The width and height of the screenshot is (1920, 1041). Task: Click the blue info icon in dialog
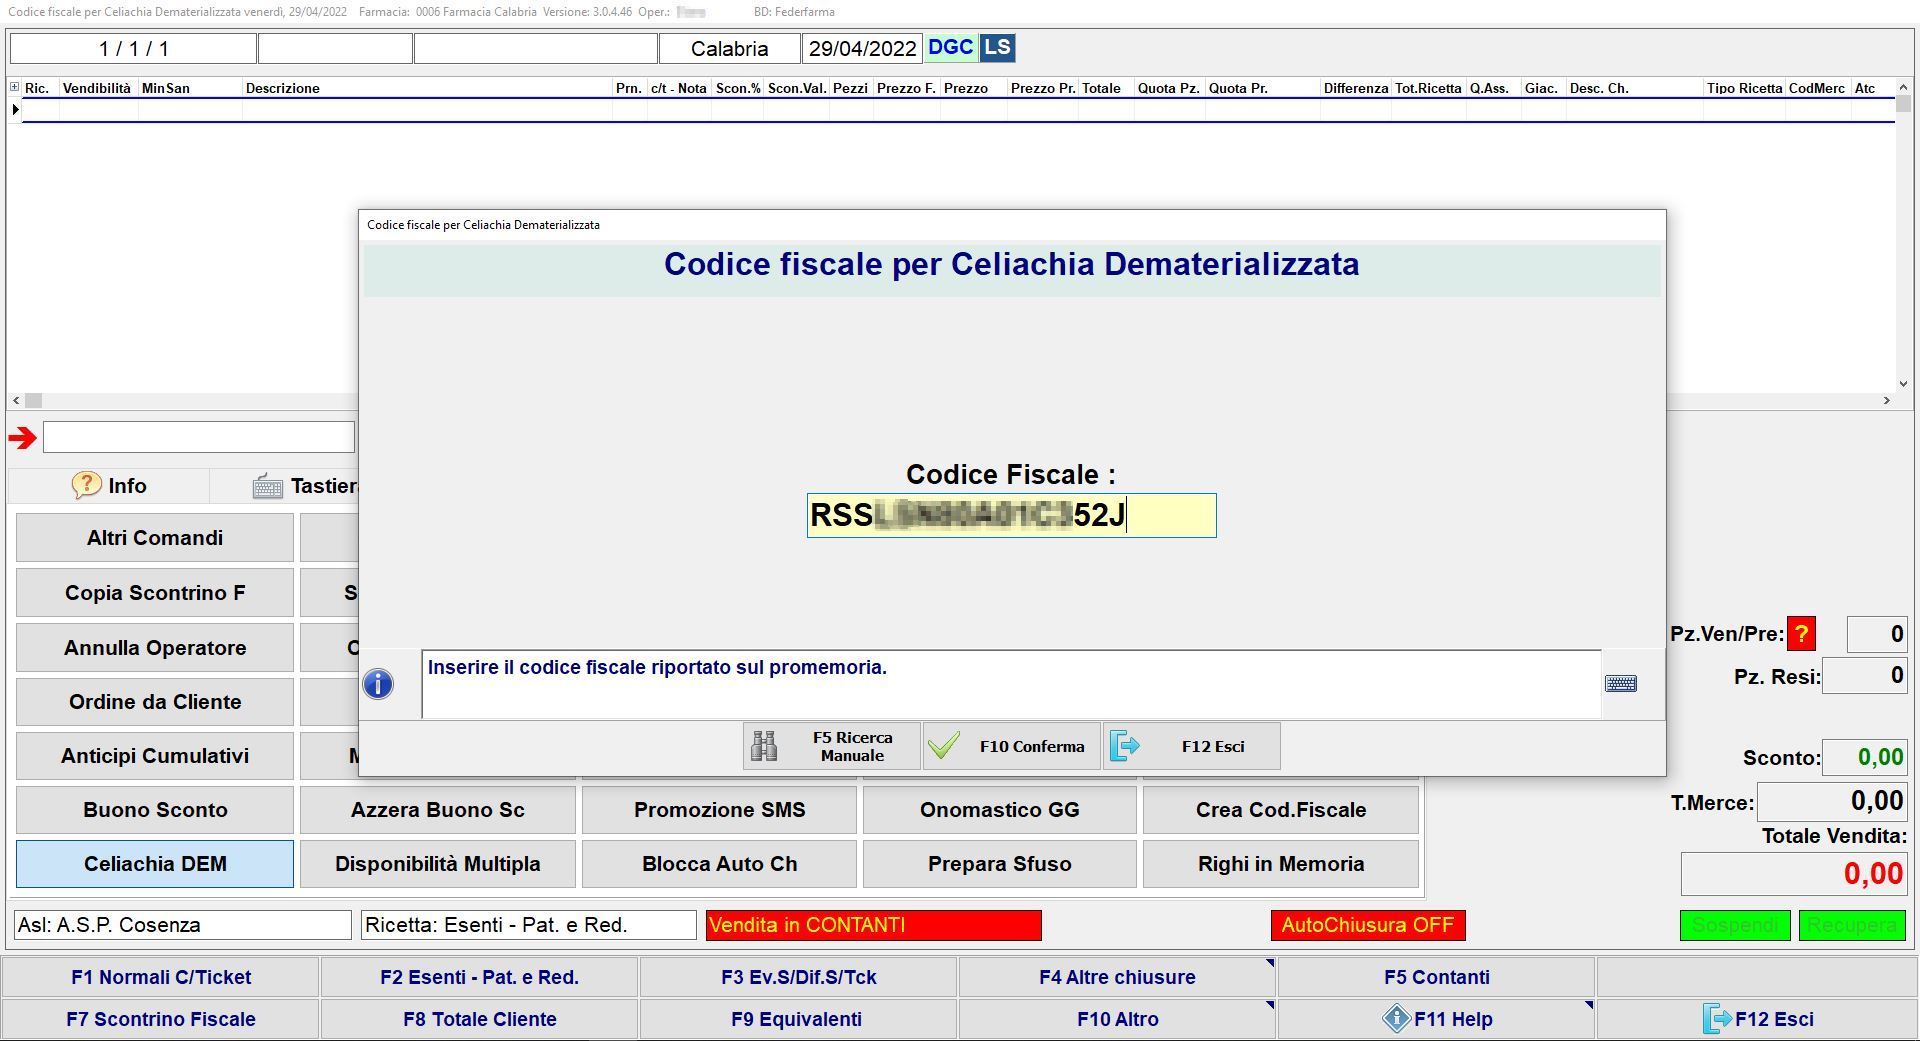[x=378, y=684]
